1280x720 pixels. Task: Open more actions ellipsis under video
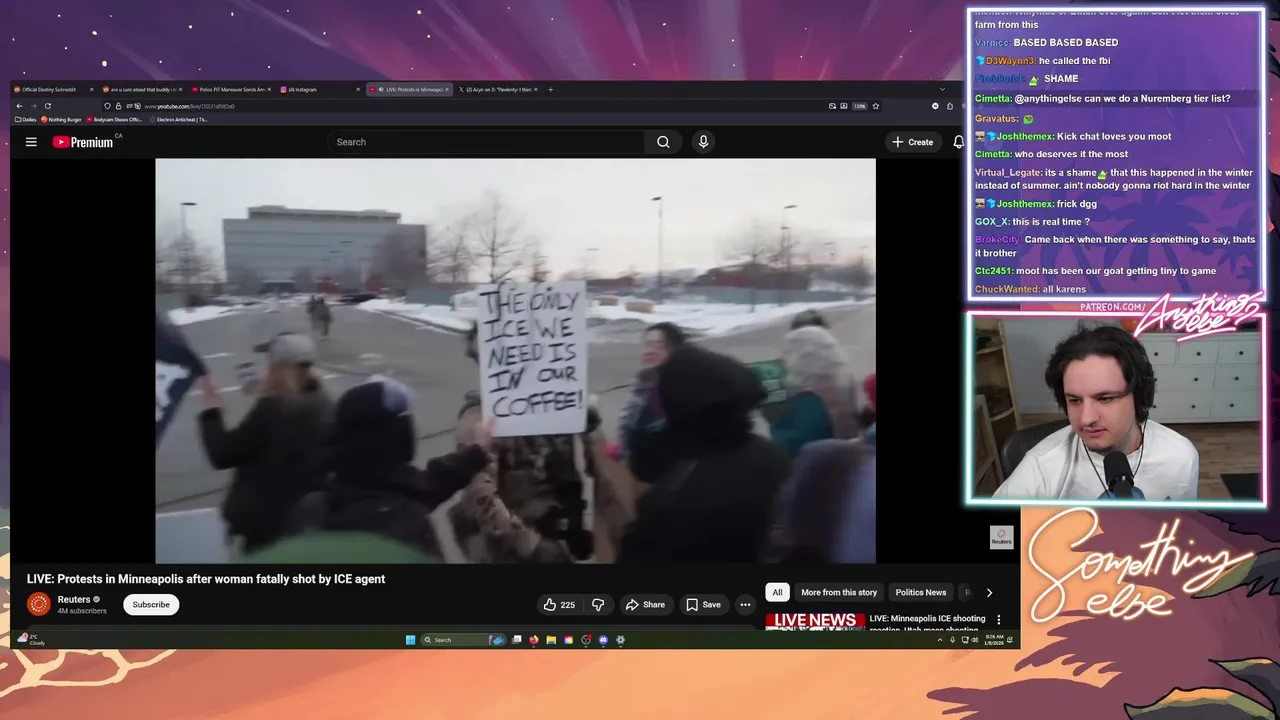745,604
